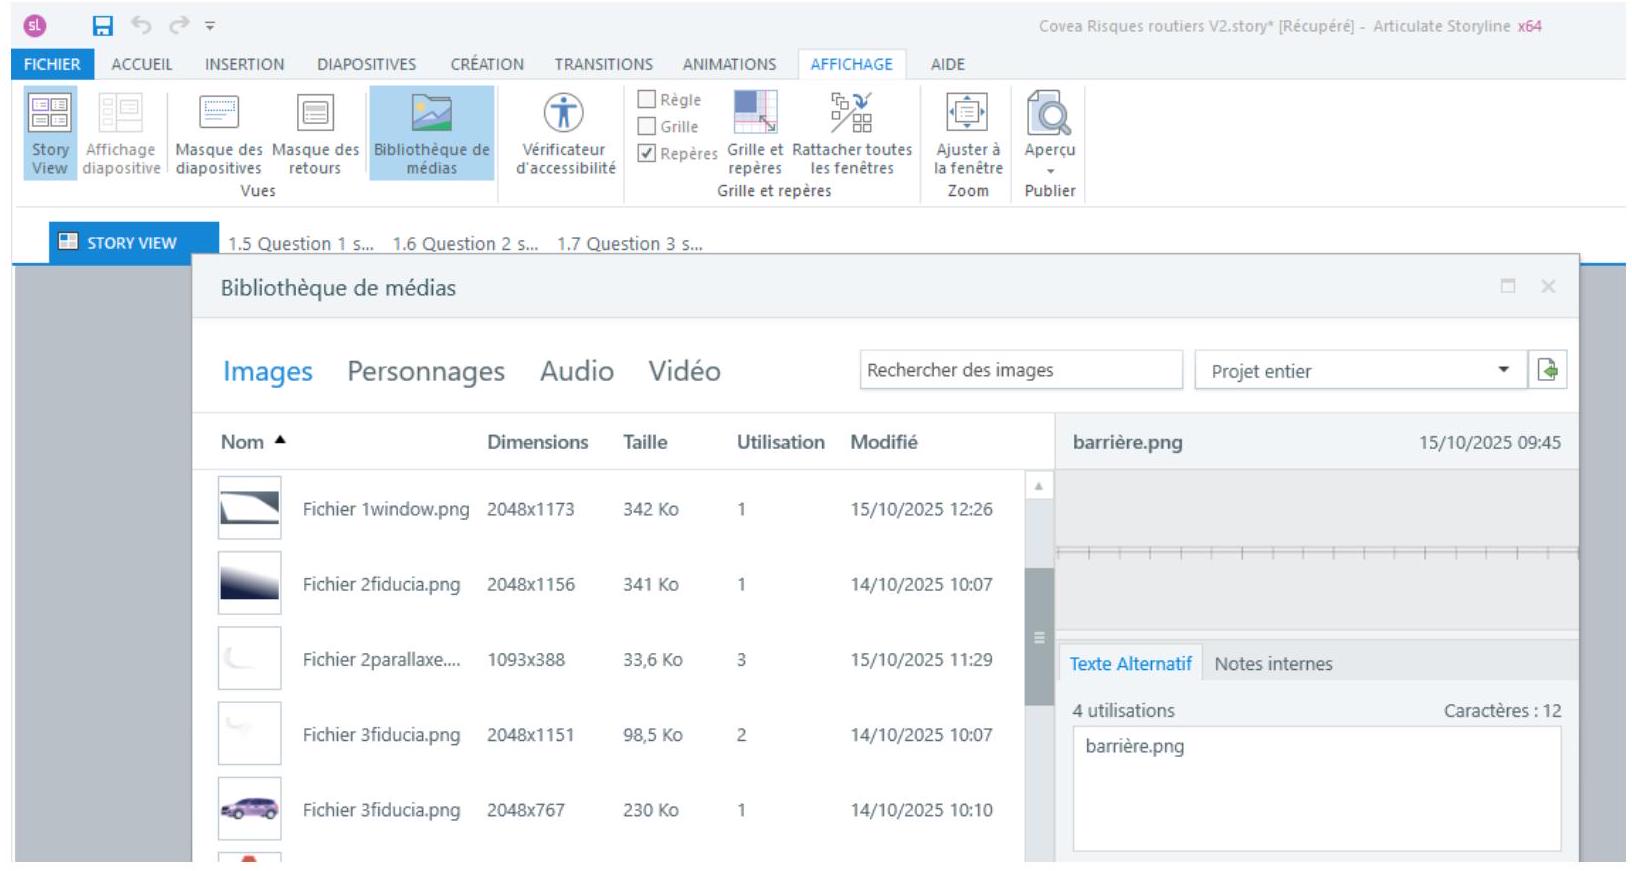
Task: Open the Notes internes tab
Action: pyautogui.click(x=1273, y=664)
